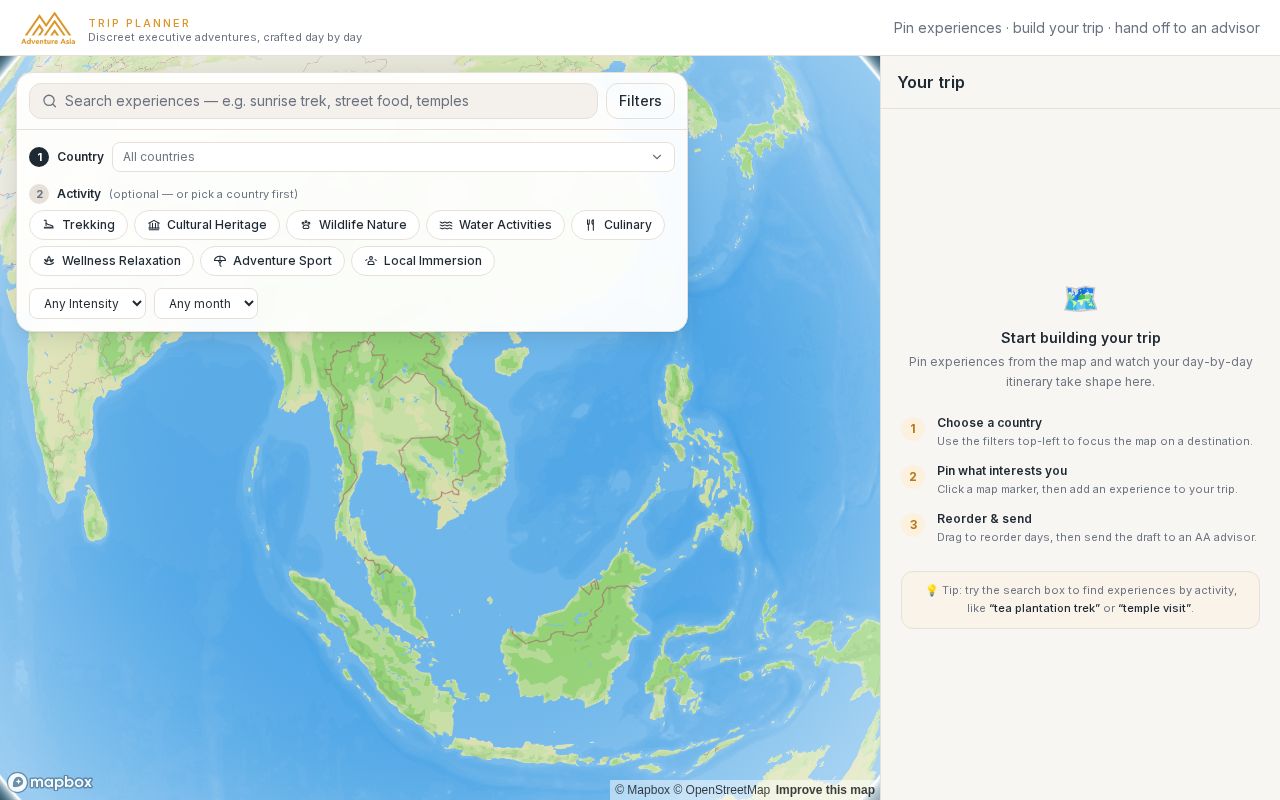Toggle the Culinary activity chip
1280x800 pixels.
coord(618,225)
